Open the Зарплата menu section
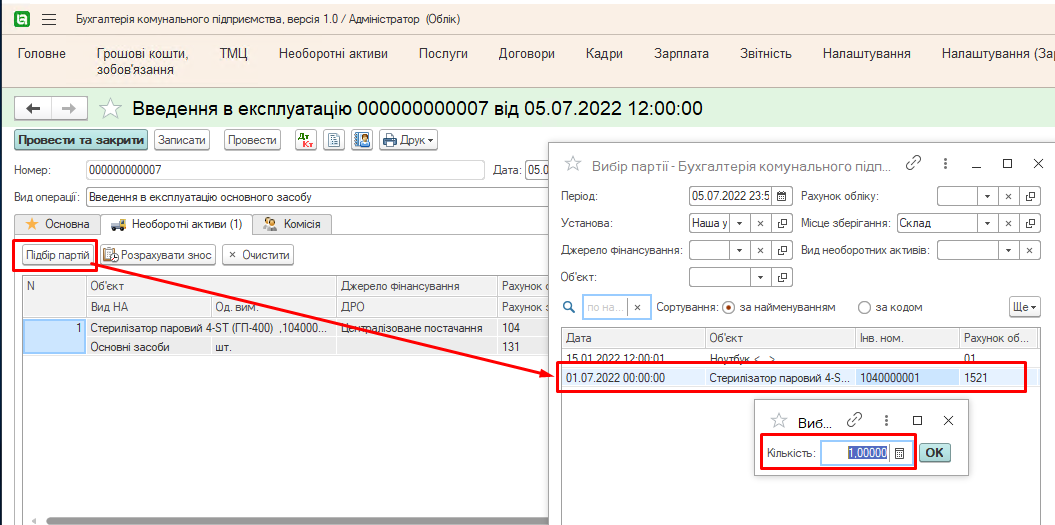1055x525 pixels. click(x=682, y=54)
